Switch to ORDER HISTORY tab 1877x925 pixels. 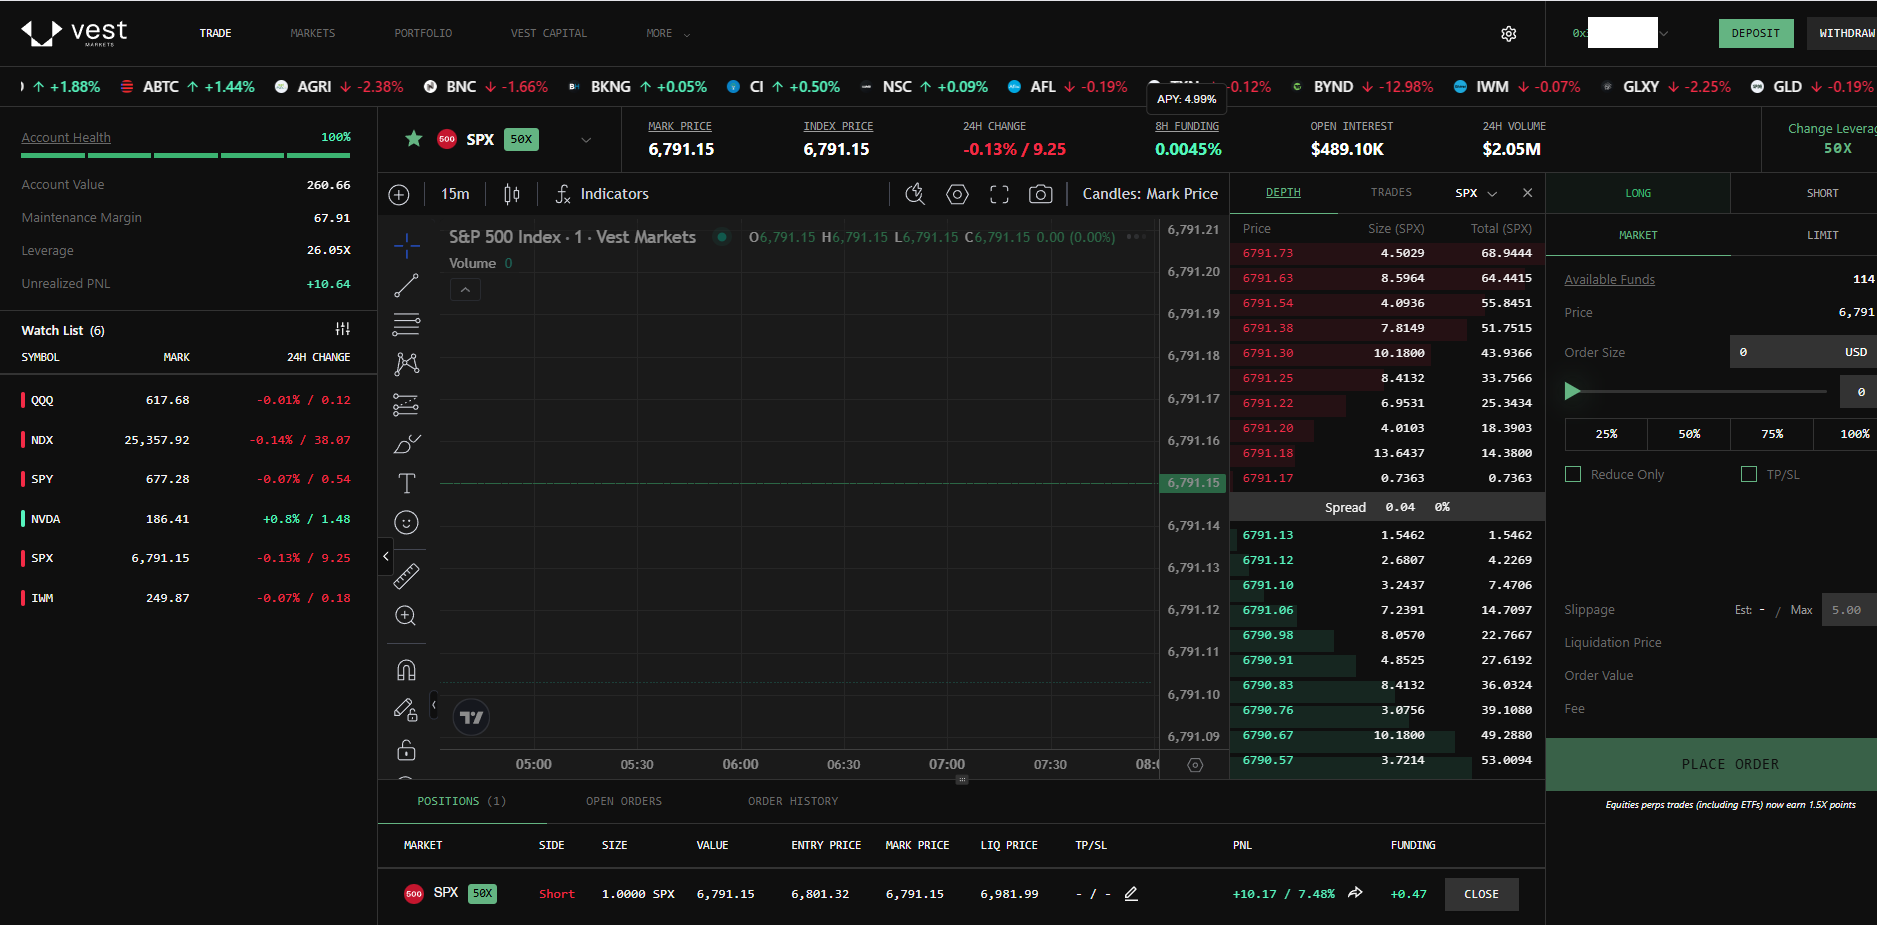click(x=793, y=801)
